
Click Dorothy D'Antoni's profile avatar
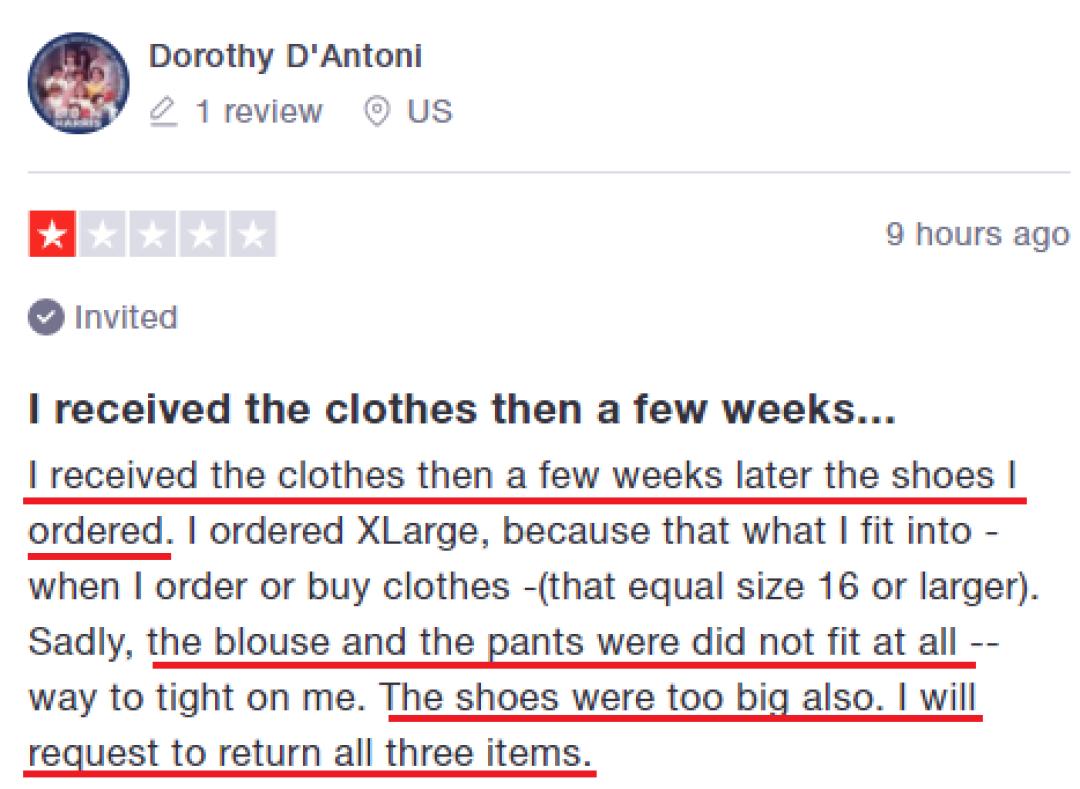[x=78, y=83]
